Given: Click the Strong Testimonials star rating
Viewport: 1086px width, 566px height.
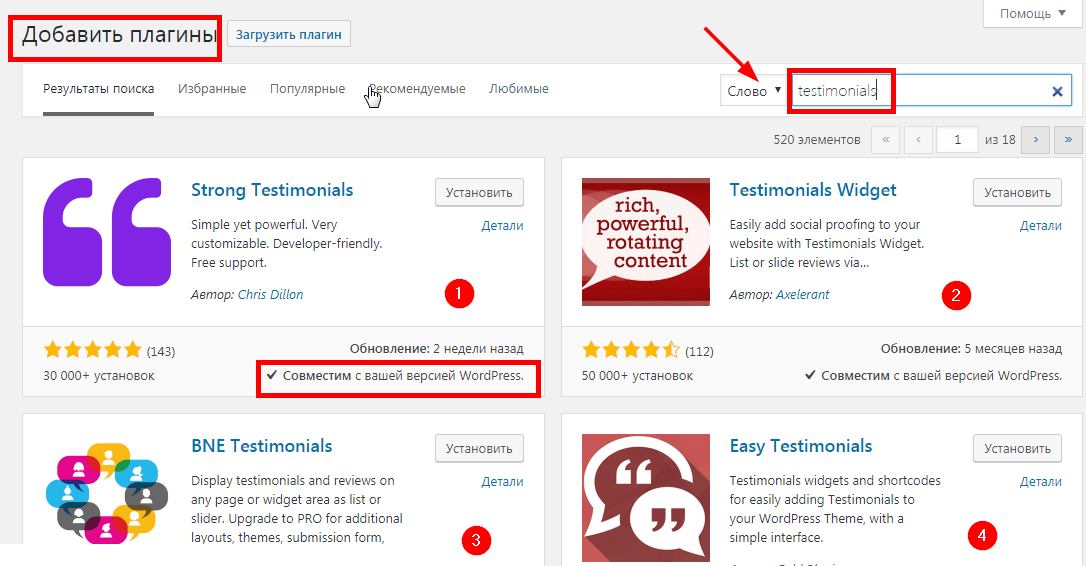Looking at the screenshot, I should pos(92,350).
